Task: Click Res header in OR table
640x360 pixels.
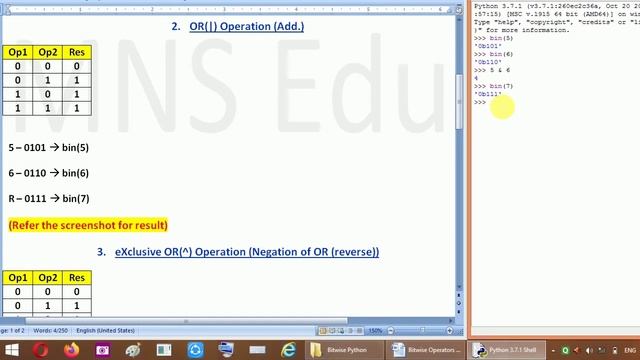Action: 77,52
